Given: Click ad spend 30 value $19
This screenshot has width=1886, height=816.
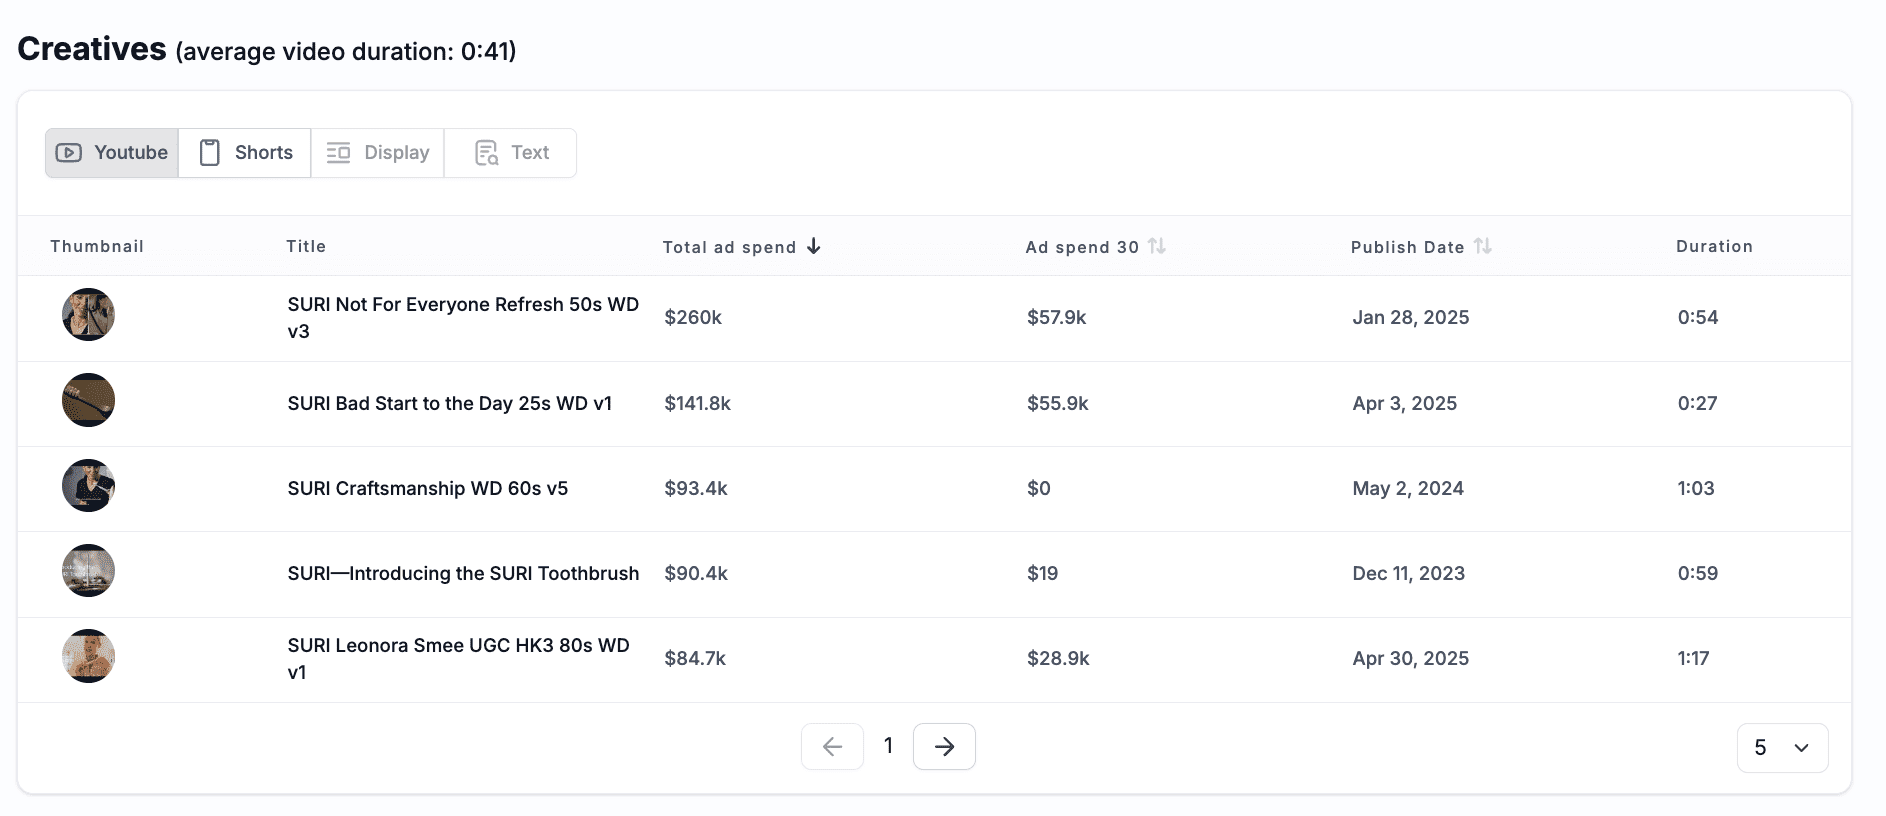Looking at the screenshot, I should pyautogui.click(x=1043, y=573).
